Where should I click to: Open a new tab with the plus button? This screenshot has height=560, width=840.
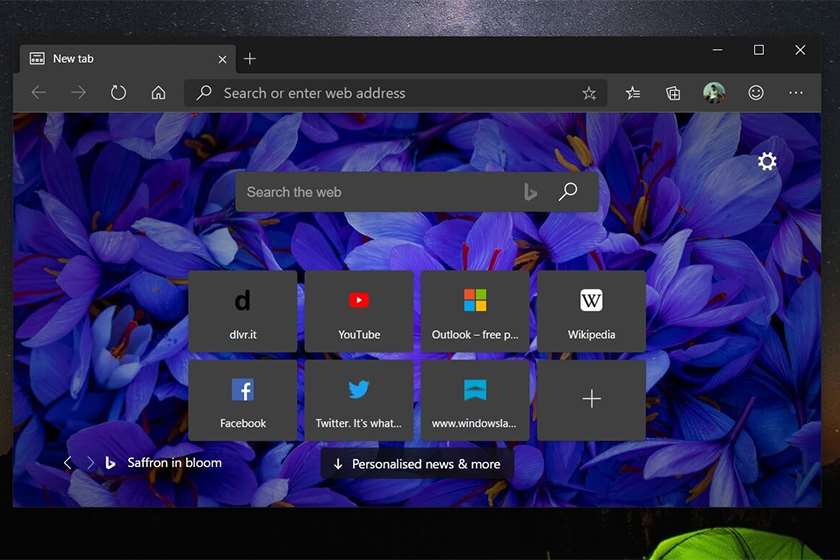(x=250, y=58)
